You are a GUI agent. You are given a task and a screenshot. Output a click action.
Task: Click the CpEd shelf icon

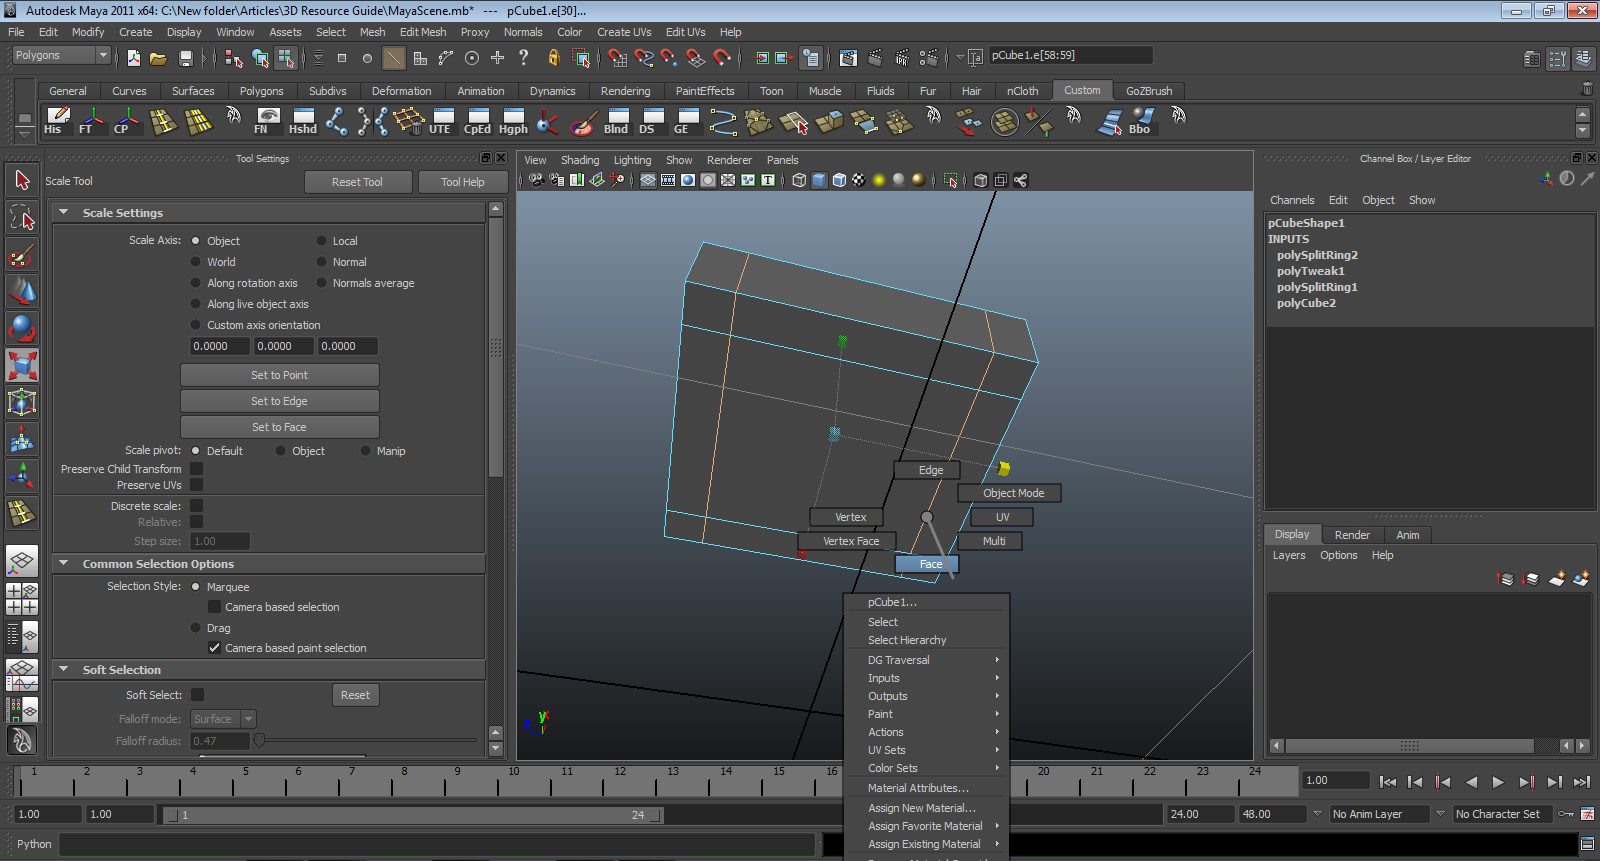click(477, 121)
